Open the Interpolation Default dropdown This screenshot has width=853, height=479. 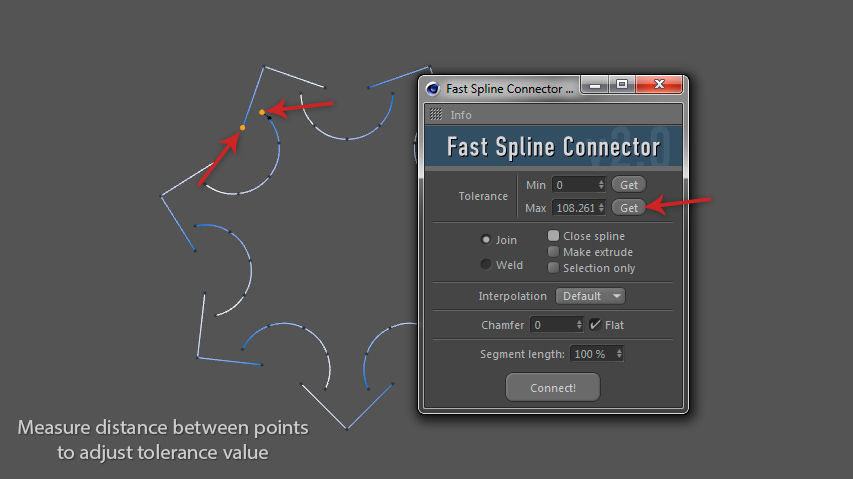(x=590, y=296)
